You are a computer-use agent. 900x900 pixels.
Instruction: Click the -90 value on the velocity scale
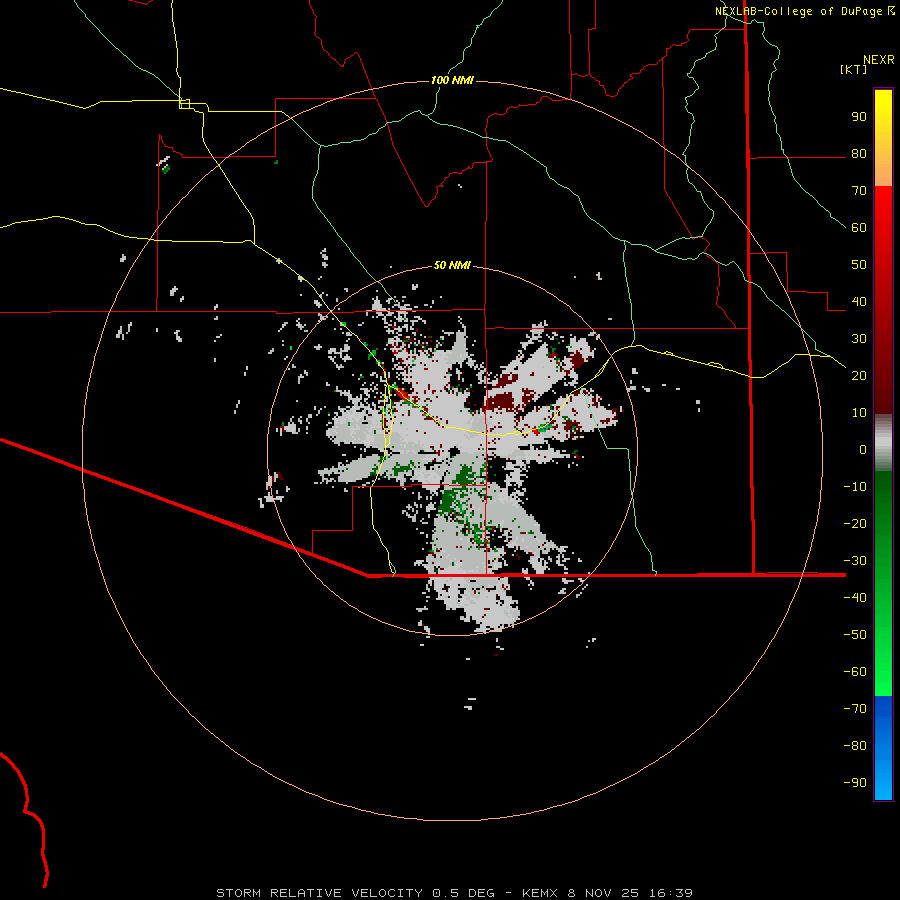(855, 783)
